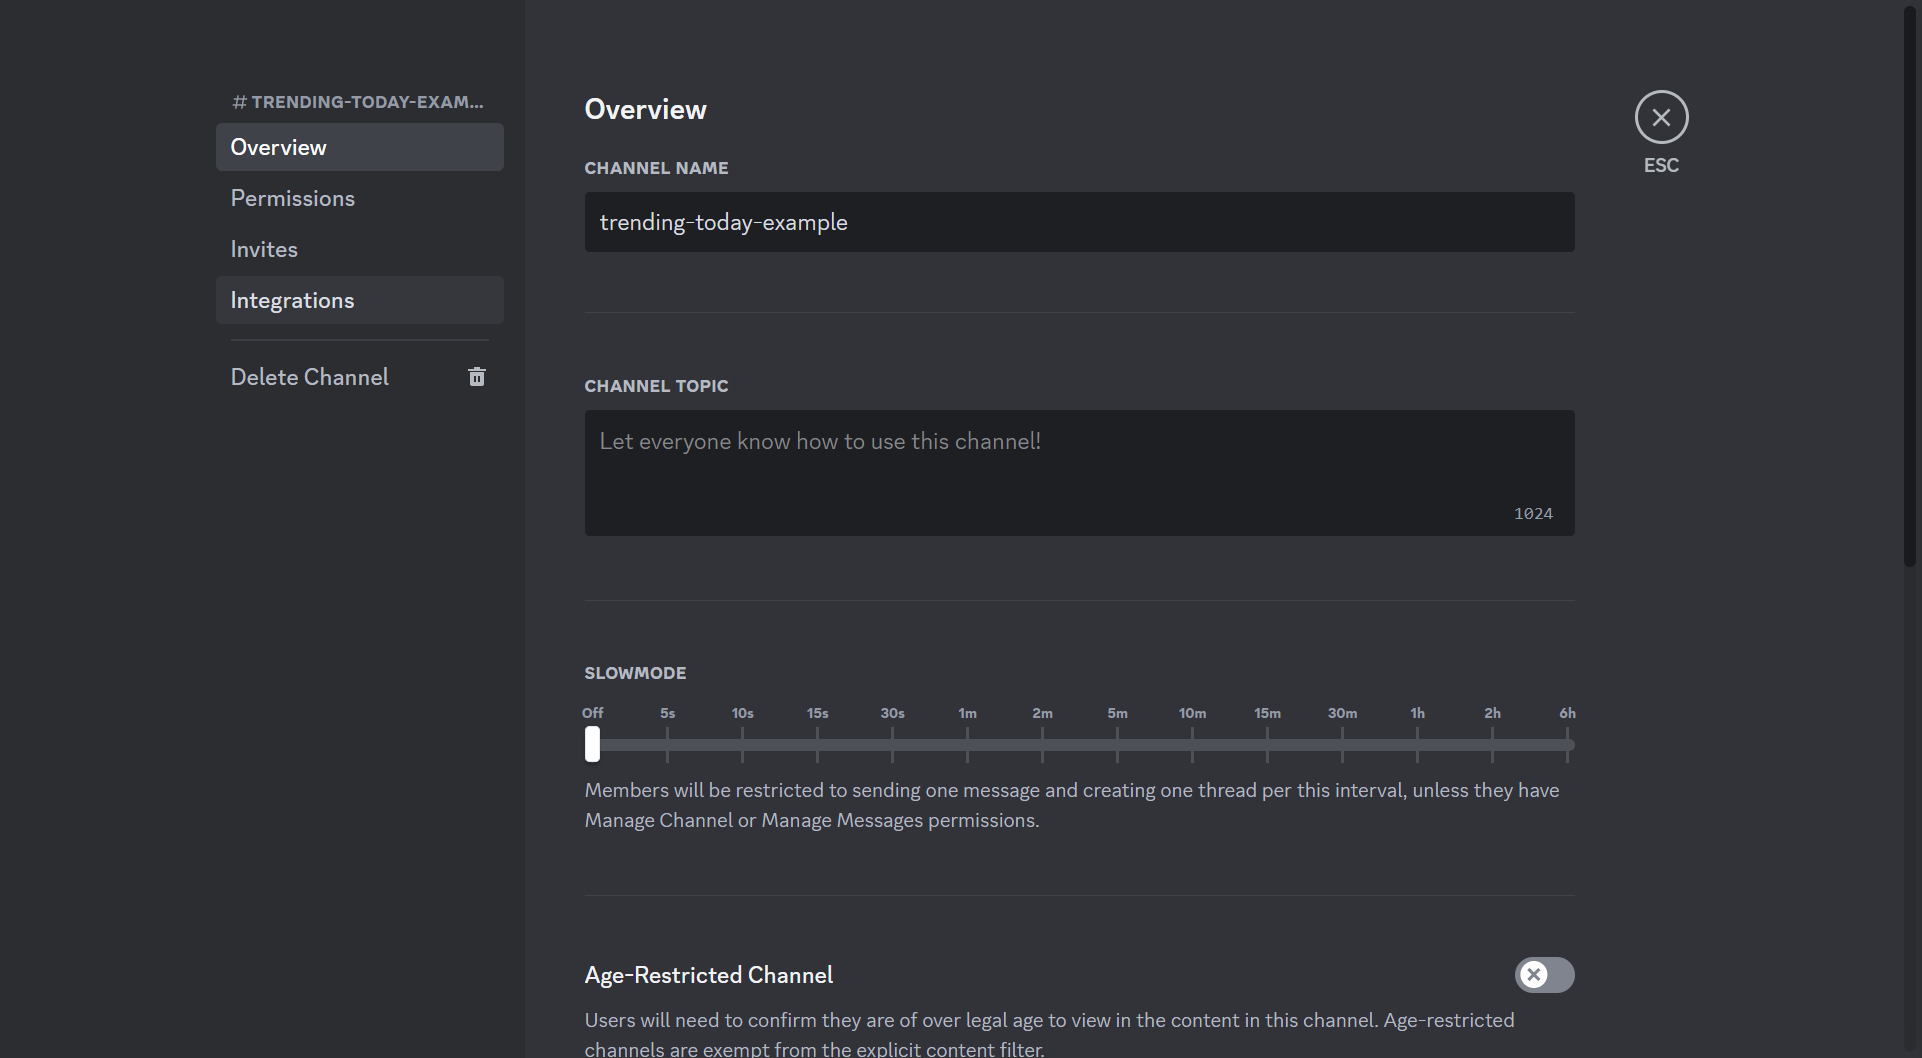Set slowmode to 10m mark
The height and width of the screenshot is (1058, 1922).
coord(1192,744)
